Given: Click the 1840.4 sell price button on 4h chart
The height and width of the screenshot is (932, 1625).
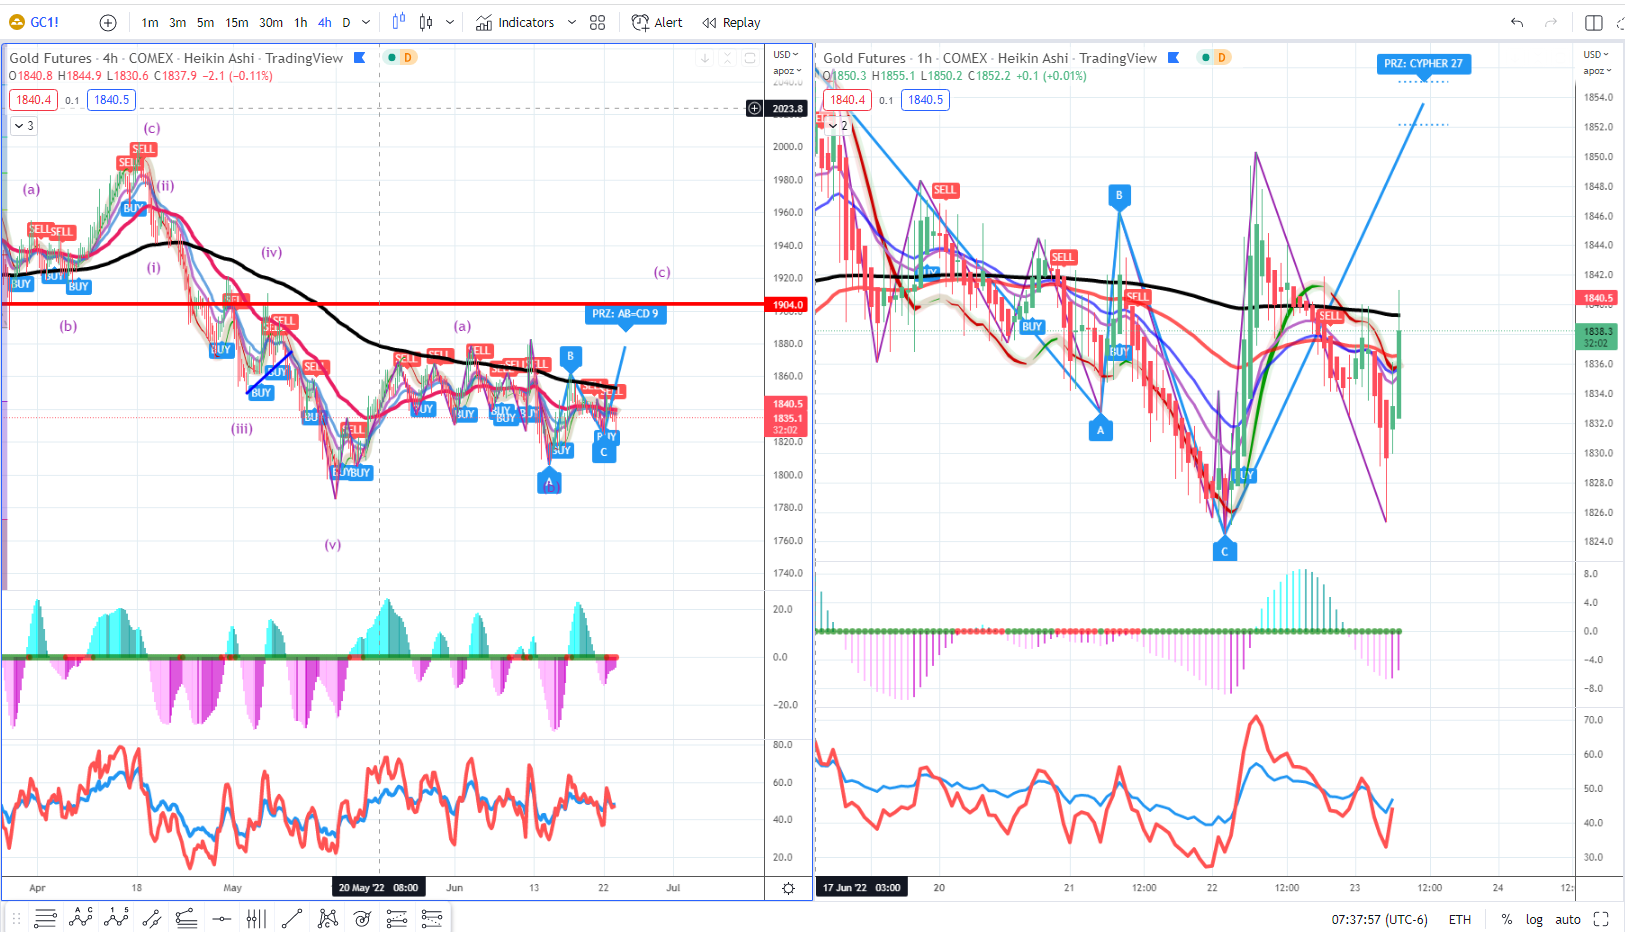Looking at the screenshot, I should (x=33, y=100).
